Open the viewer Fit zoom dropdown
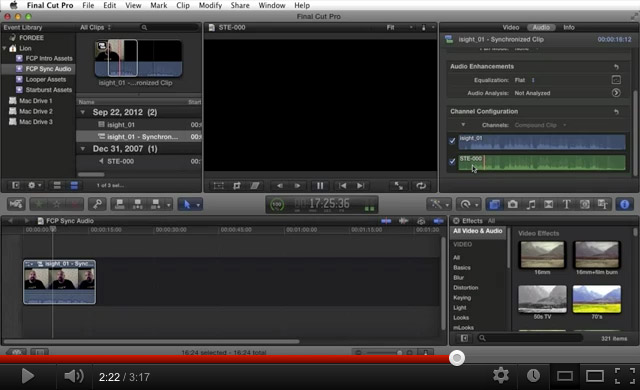 click(399, 27)
